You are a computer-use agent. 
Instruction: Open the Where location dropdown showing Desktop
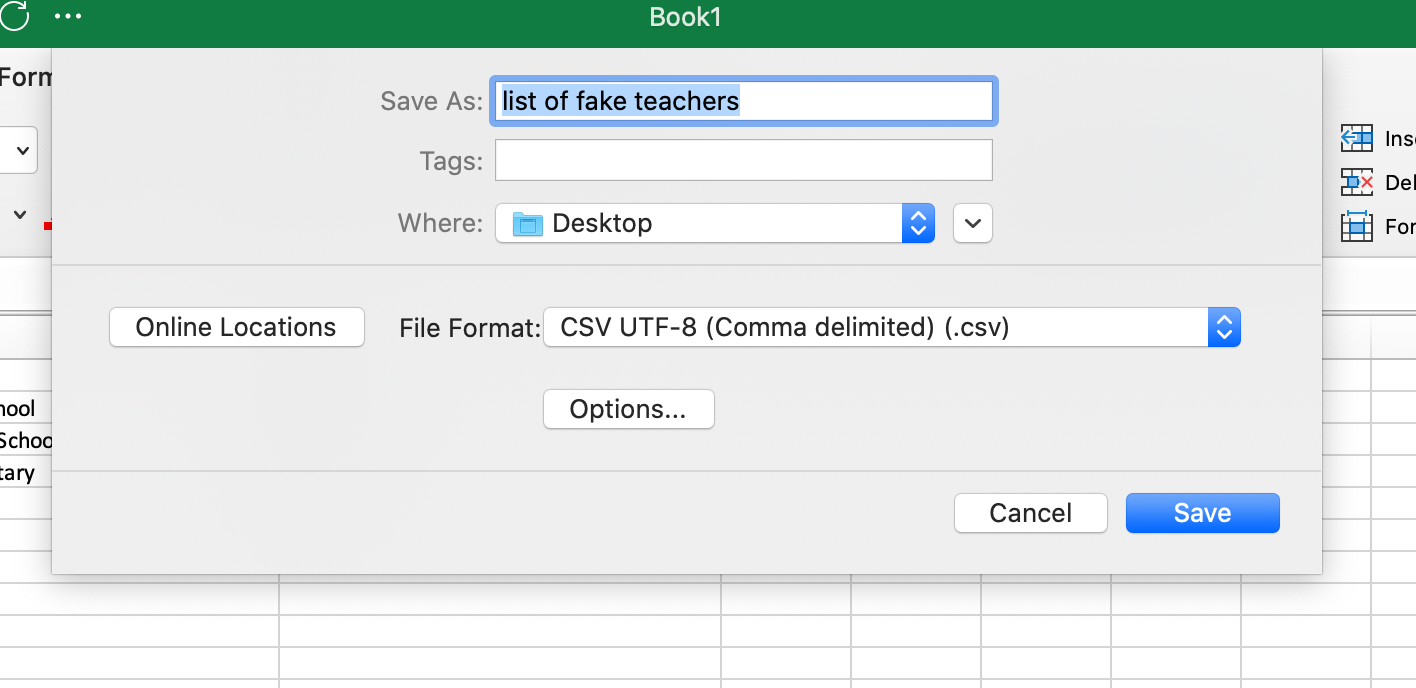tap(715, 223)
